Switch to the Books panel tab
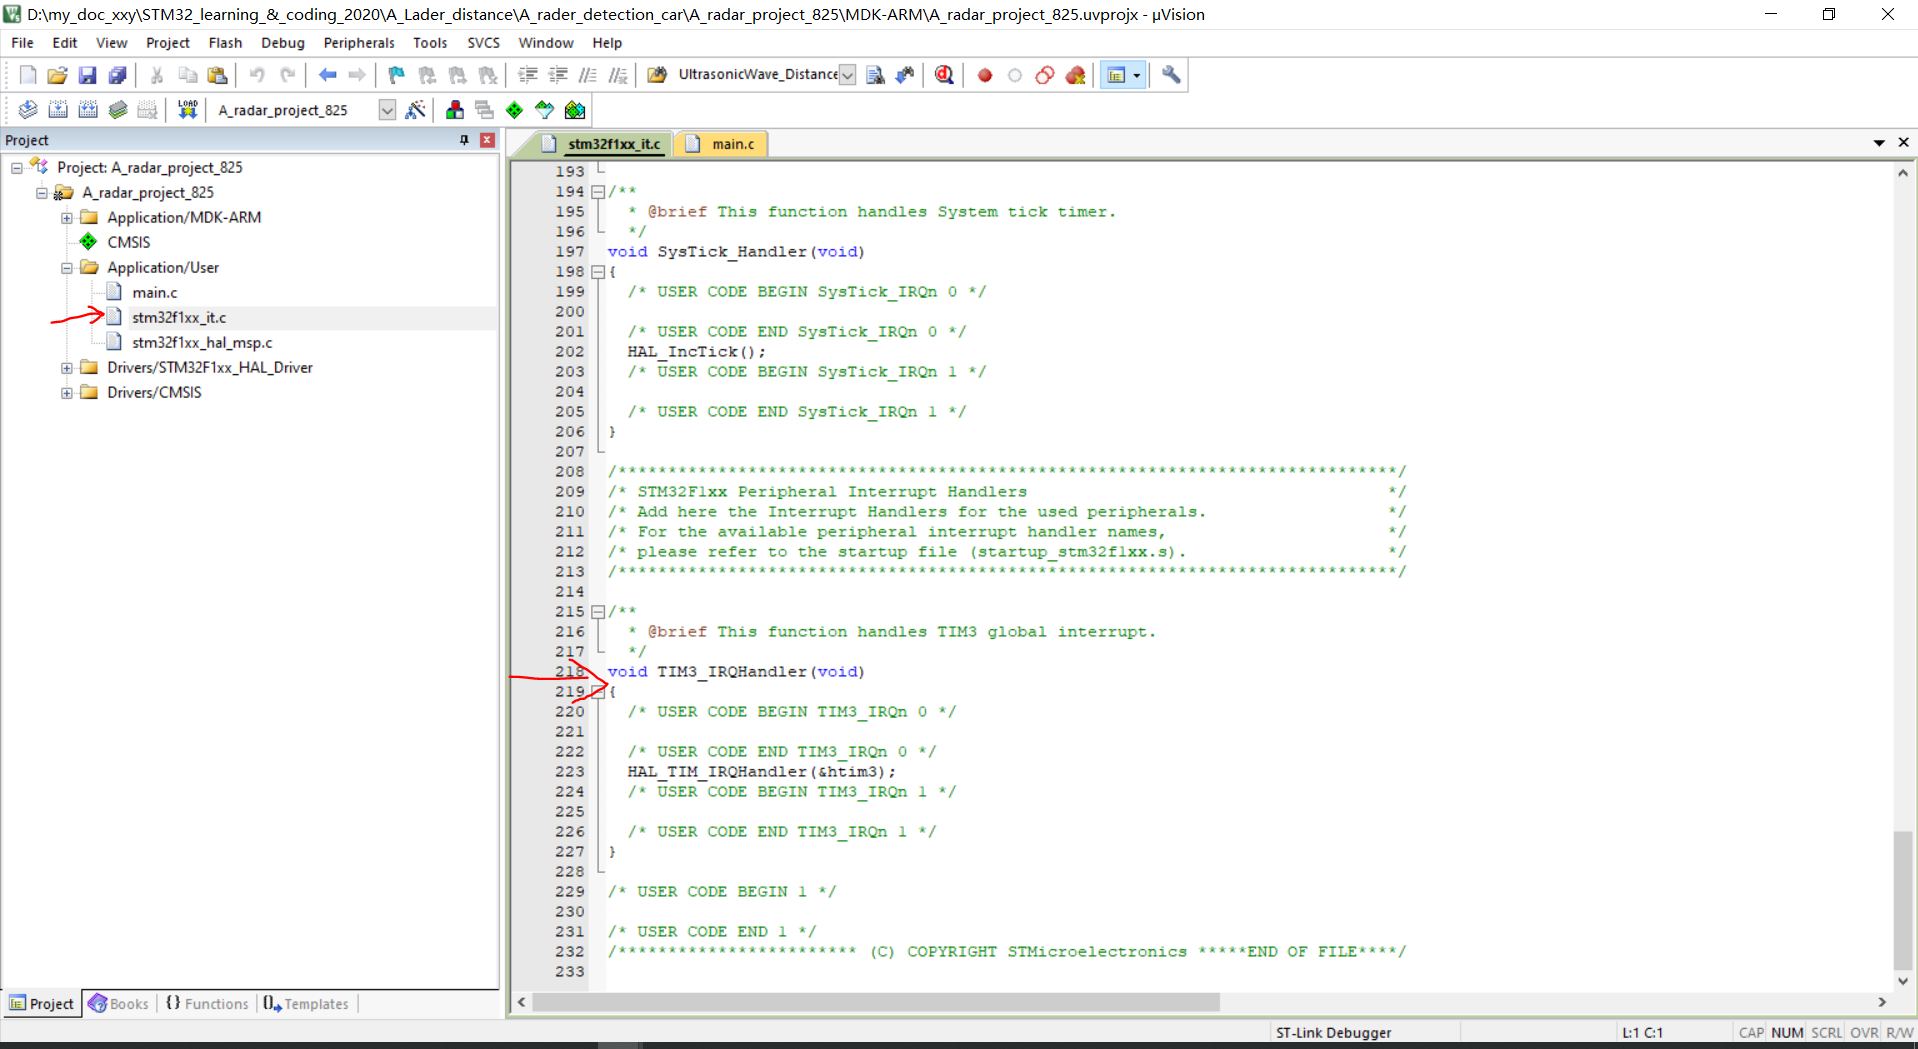The height and width of the screenshot is (1049, 1918). click(x=119, y=1004)
